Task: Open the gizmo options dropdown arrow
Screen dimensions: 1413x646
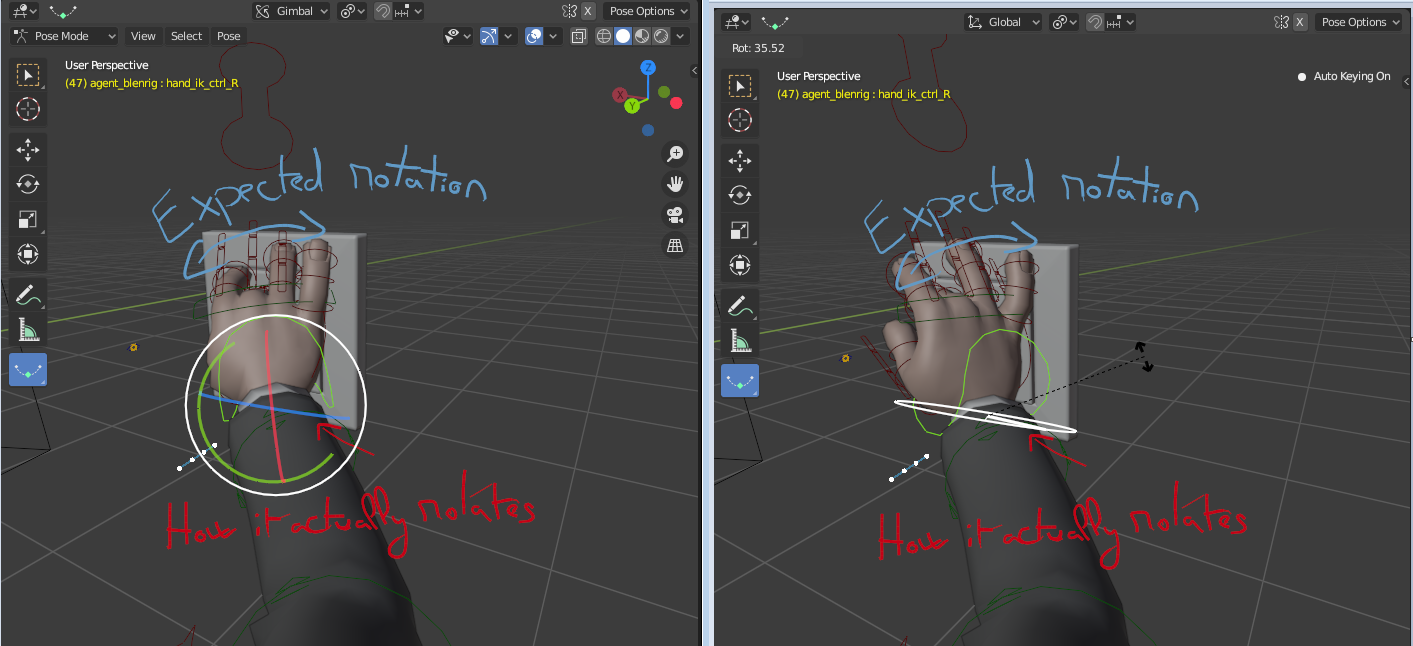Action: point(508,36)
